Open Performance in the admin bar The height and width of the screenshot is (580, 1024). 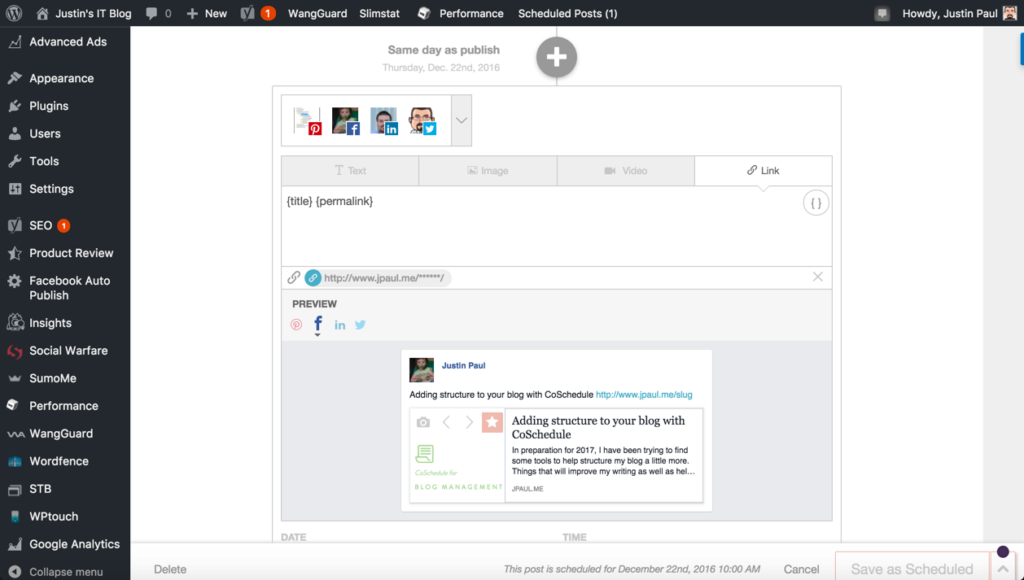click(x=460, y=13)
